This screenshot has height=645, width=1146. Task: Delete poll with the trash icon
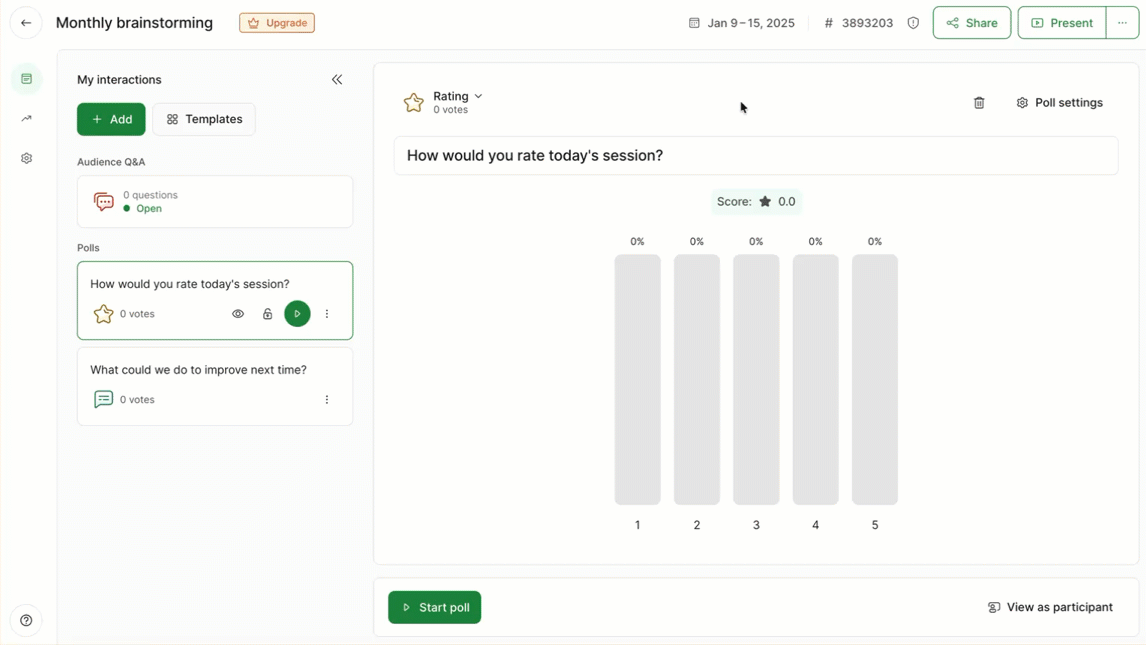pyautogui.click(x=979, y=103)
